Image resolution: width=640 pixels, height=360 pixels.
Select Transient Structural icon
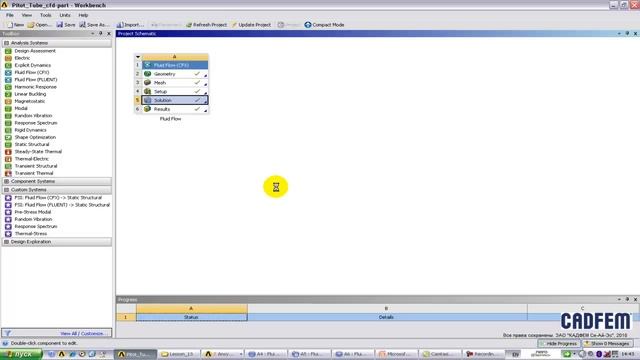coord(8,166)
